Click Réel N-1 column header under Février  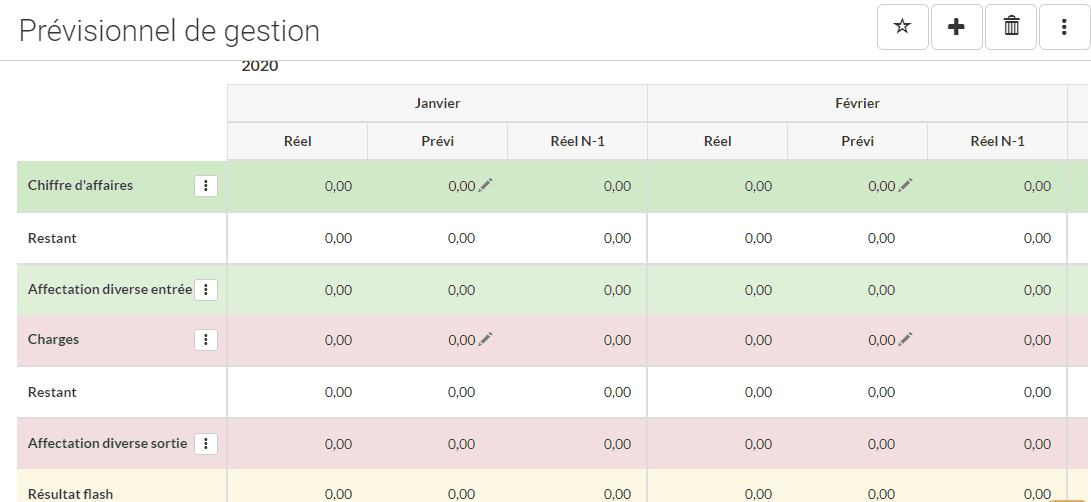[997, 141]
